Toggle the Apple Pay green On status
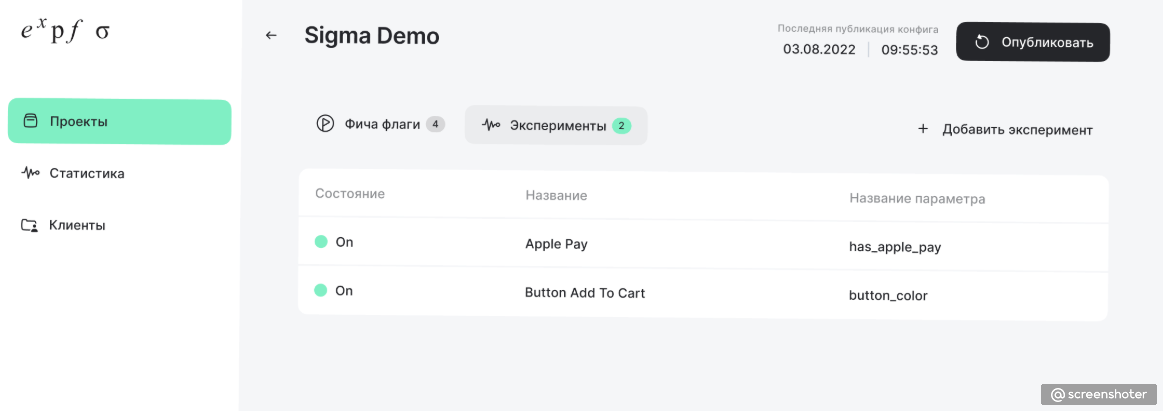The image size is (1163, 411). pyautogui.click(x=321, y=242)
